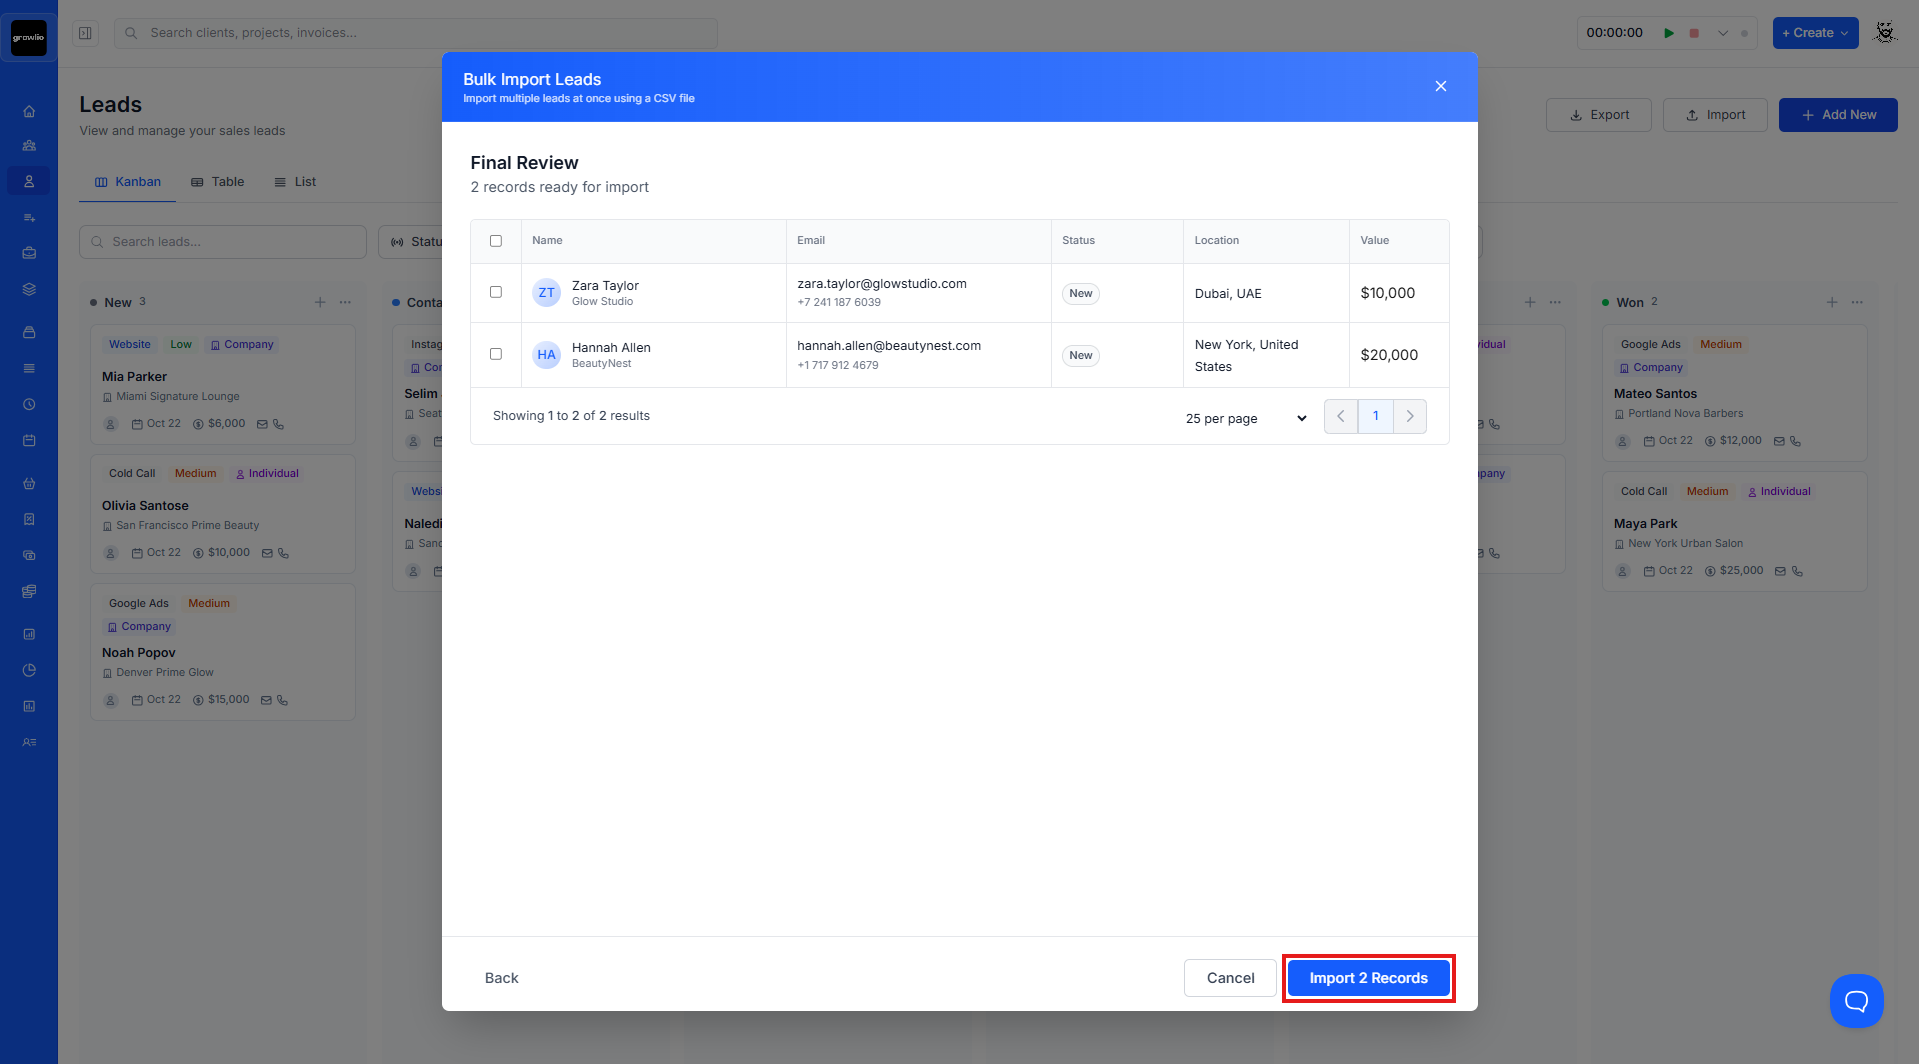Image resolution: width=1919 pixels, height=1064 pixels.
Task: Click the Cancel button in the dialog
Action: point(1230,978)
